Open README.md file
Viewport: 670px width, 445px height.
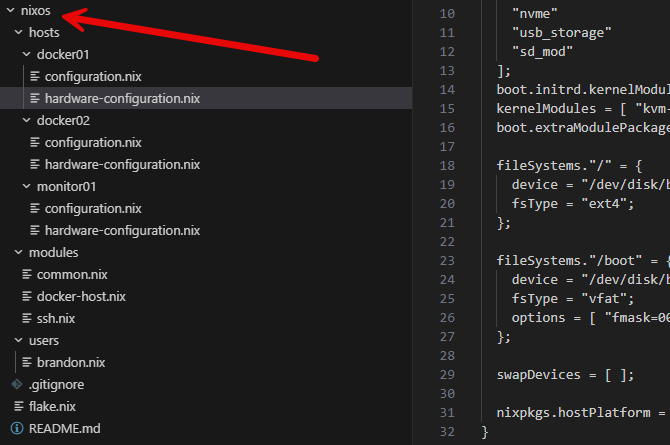click(65, 428)
